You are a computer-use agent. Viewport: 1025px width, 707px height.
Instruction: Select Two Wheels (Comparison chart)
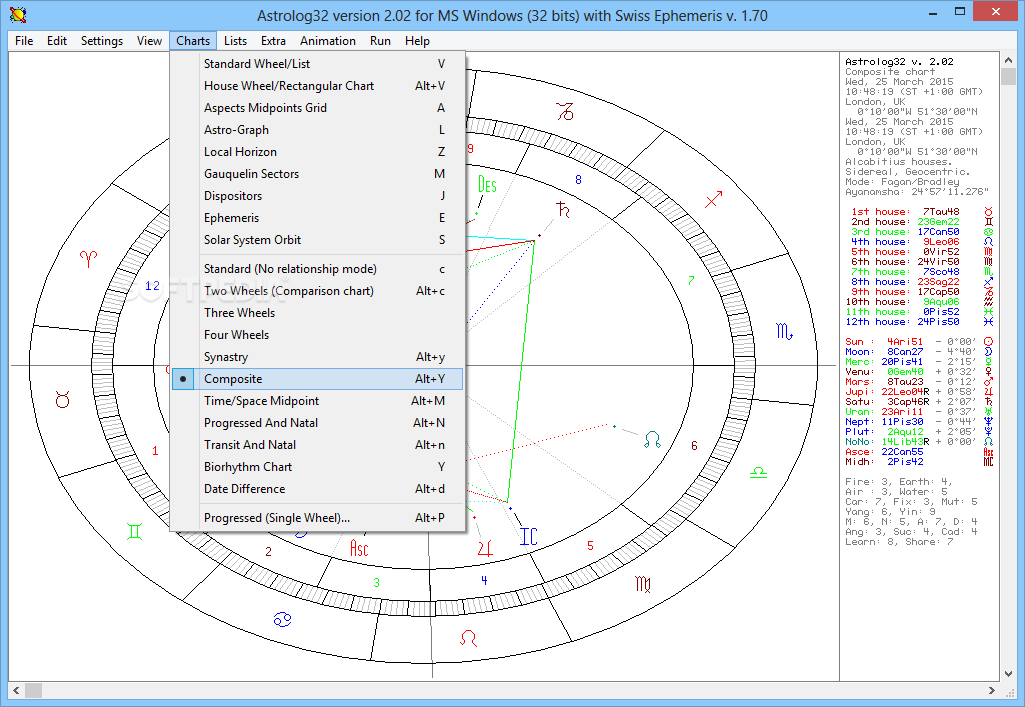tap(317, 291)
